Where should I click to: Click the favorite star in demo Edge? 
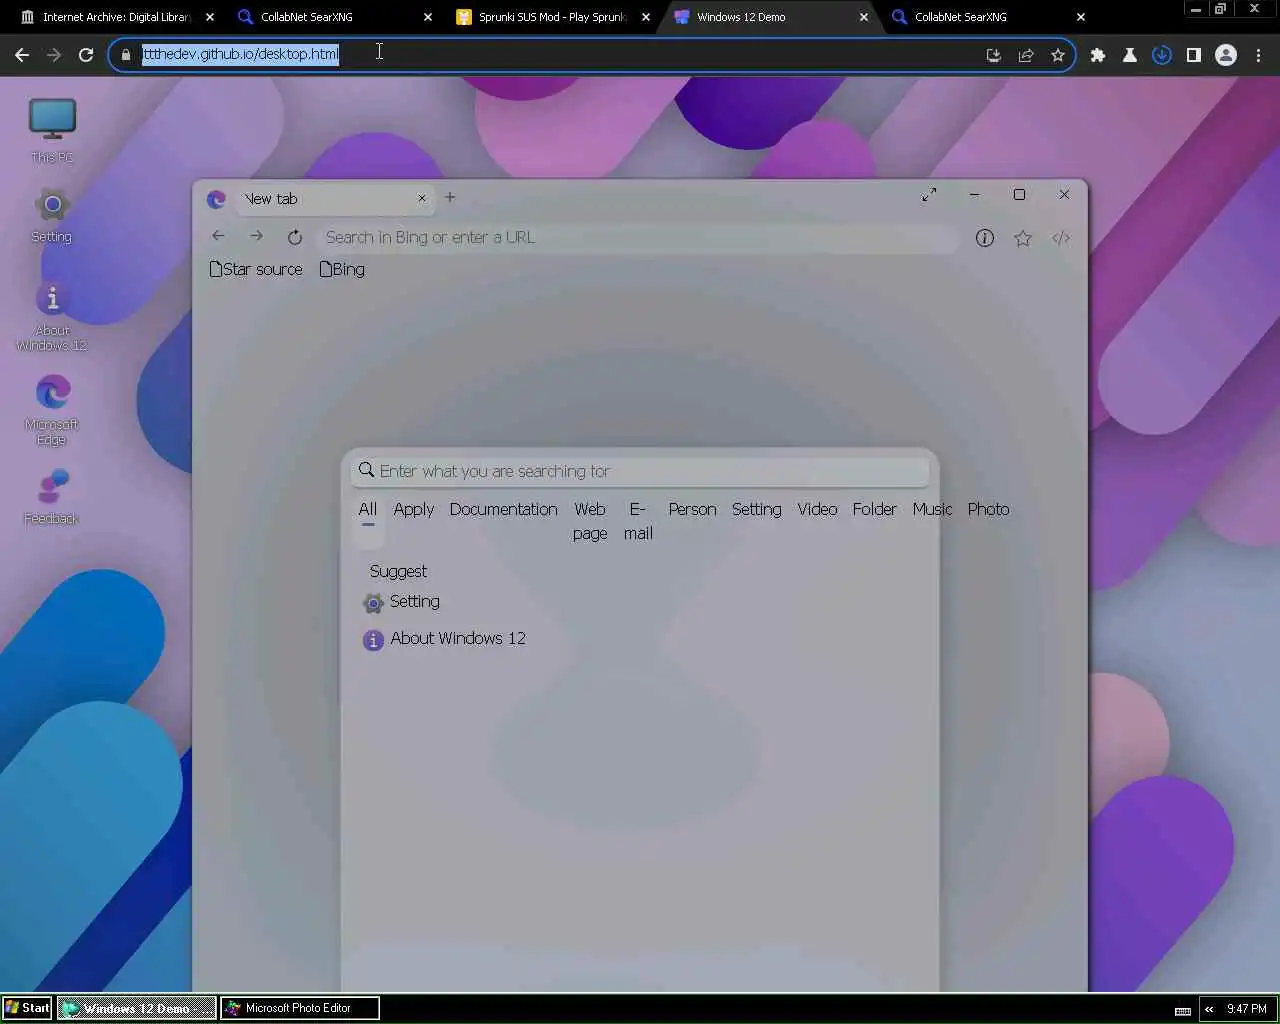point(1023,238)
